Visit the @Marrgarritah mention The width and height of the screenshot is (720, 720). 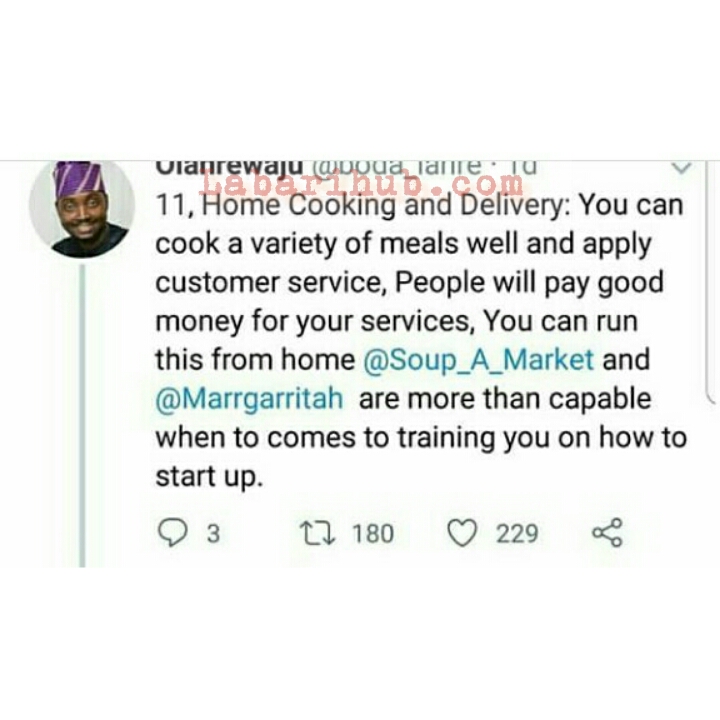point(249,398)
